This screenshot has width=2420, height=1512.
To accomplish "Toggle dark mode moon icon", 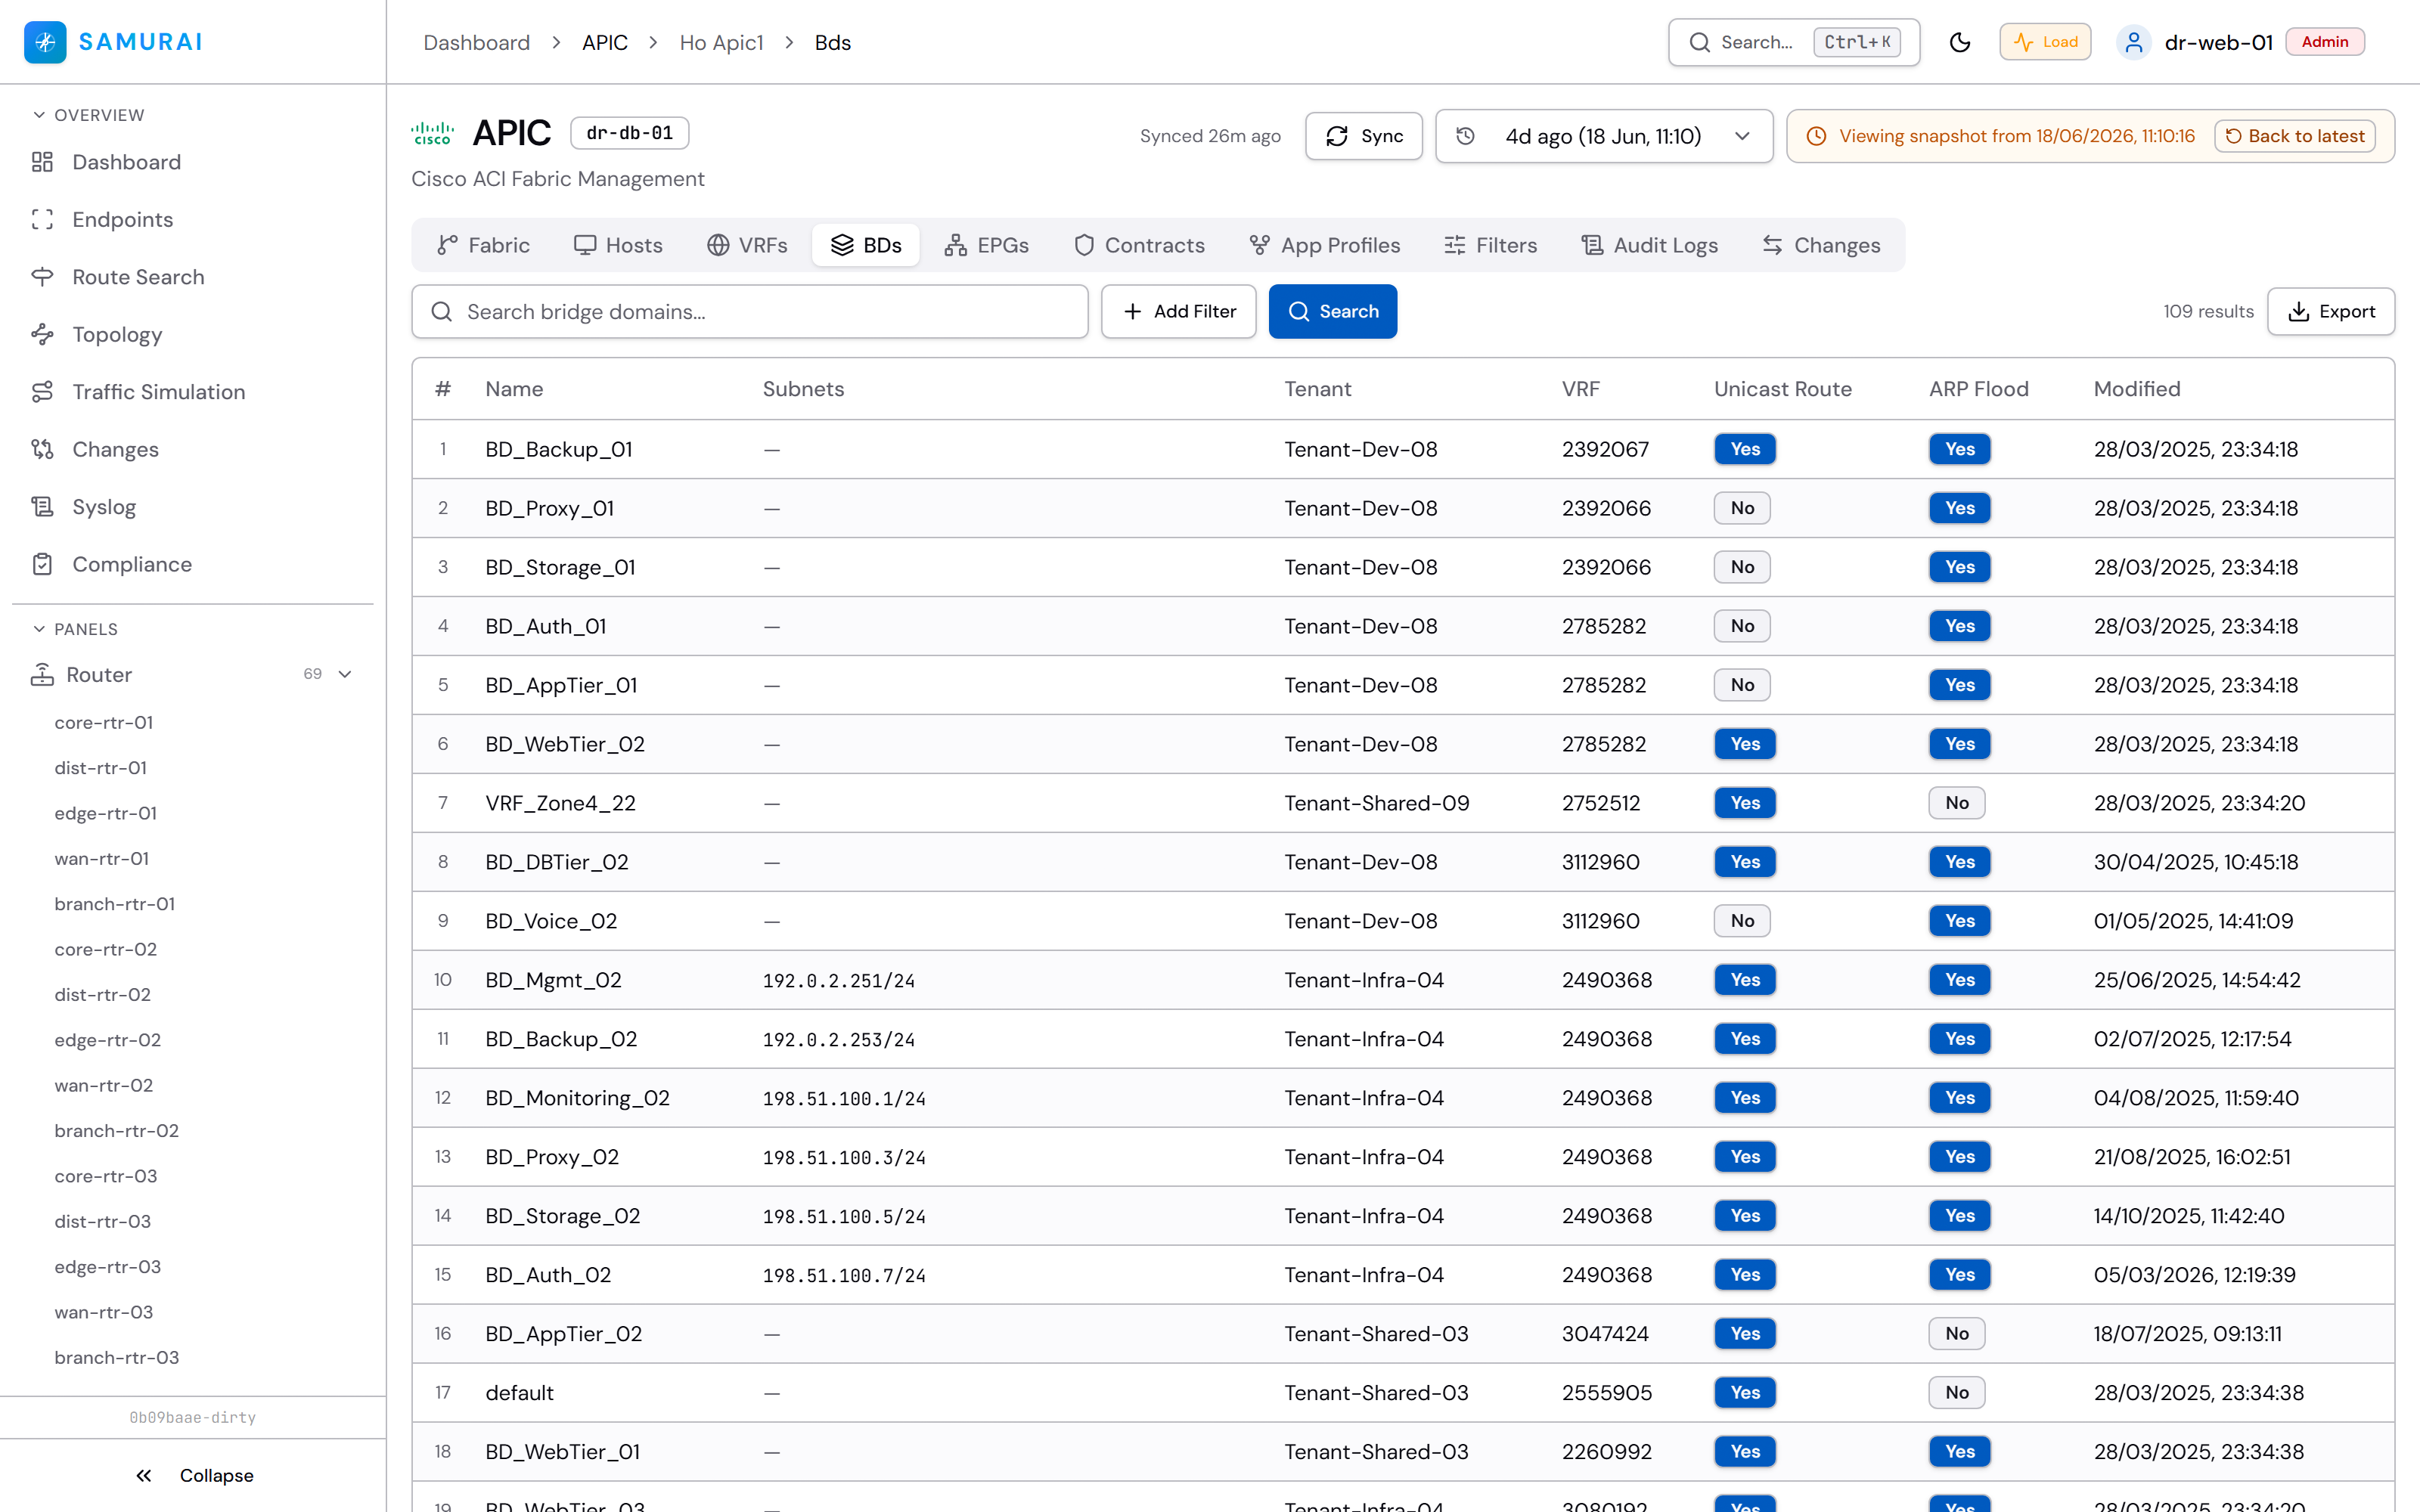I will tap(1960, 42).
